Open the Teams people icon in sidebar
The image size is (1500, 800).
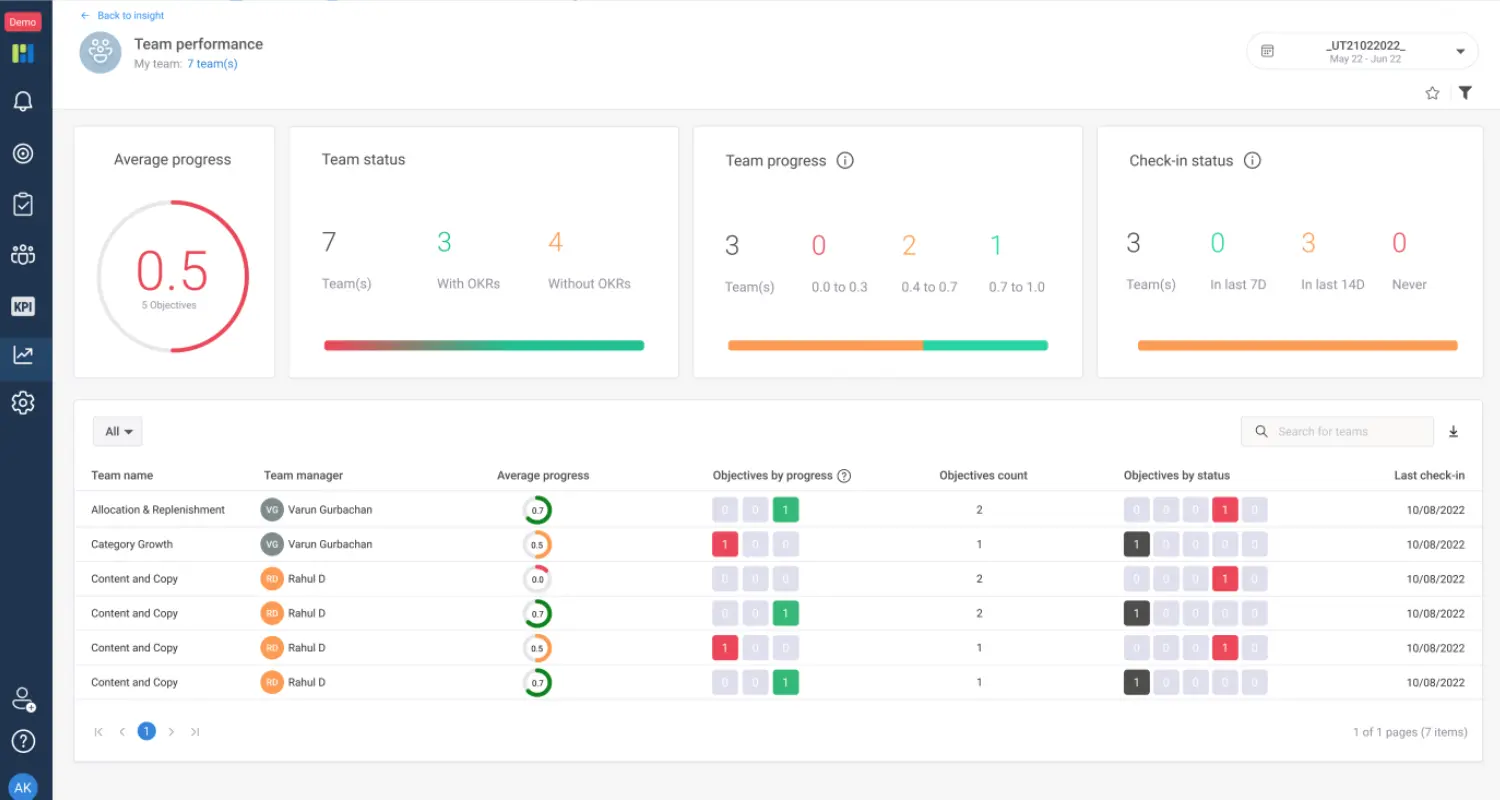[25, 254]
